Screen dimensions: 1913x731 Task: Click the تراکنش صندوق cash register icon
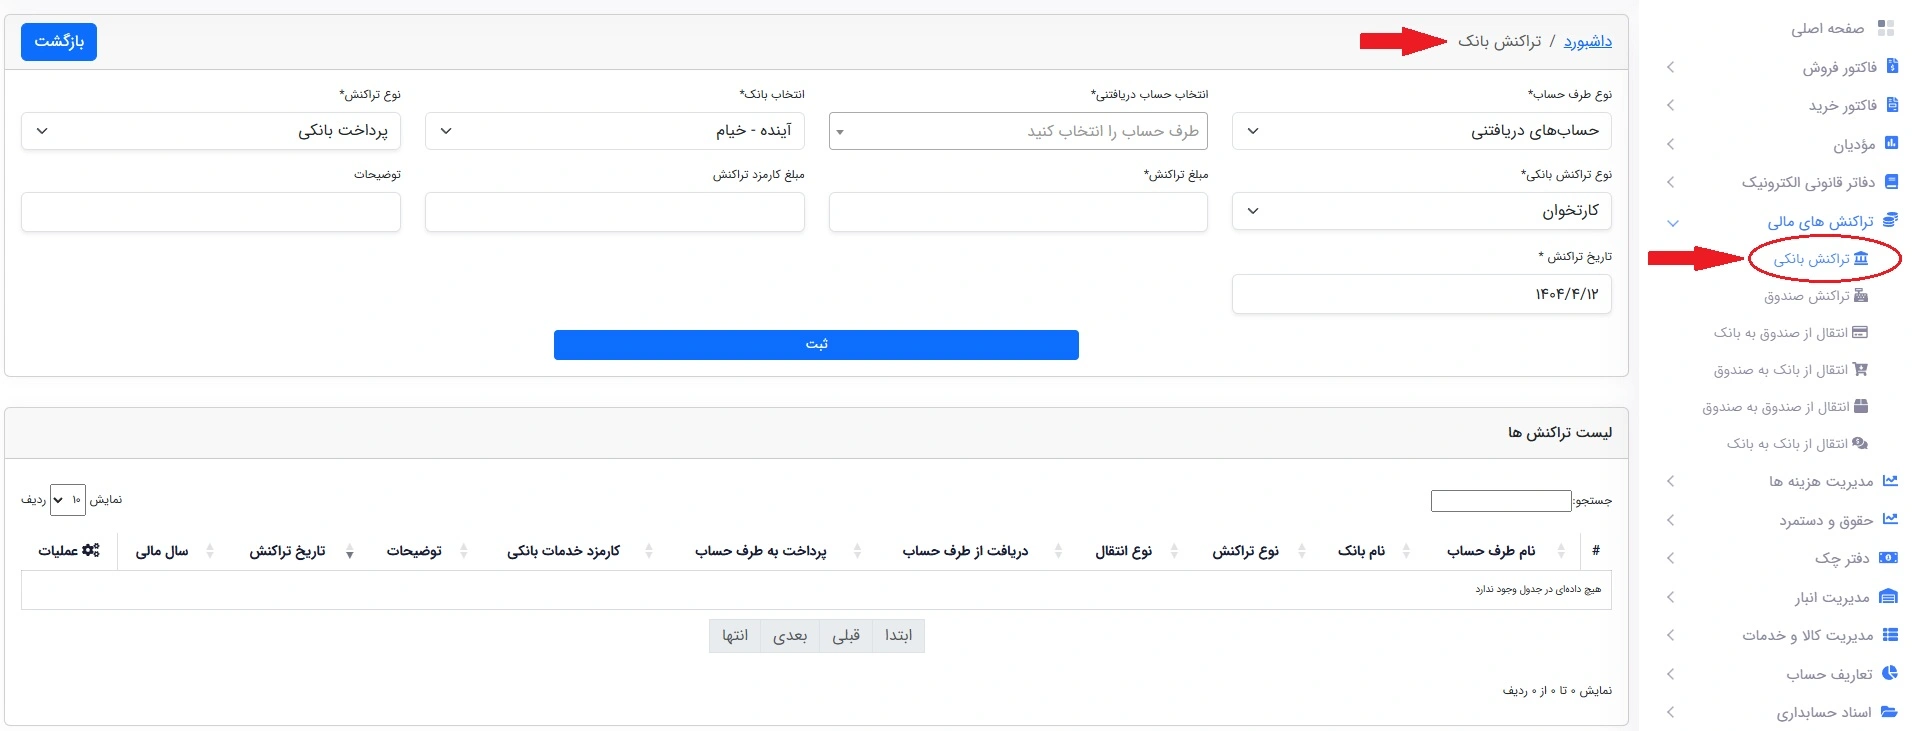pos(1861,296)
